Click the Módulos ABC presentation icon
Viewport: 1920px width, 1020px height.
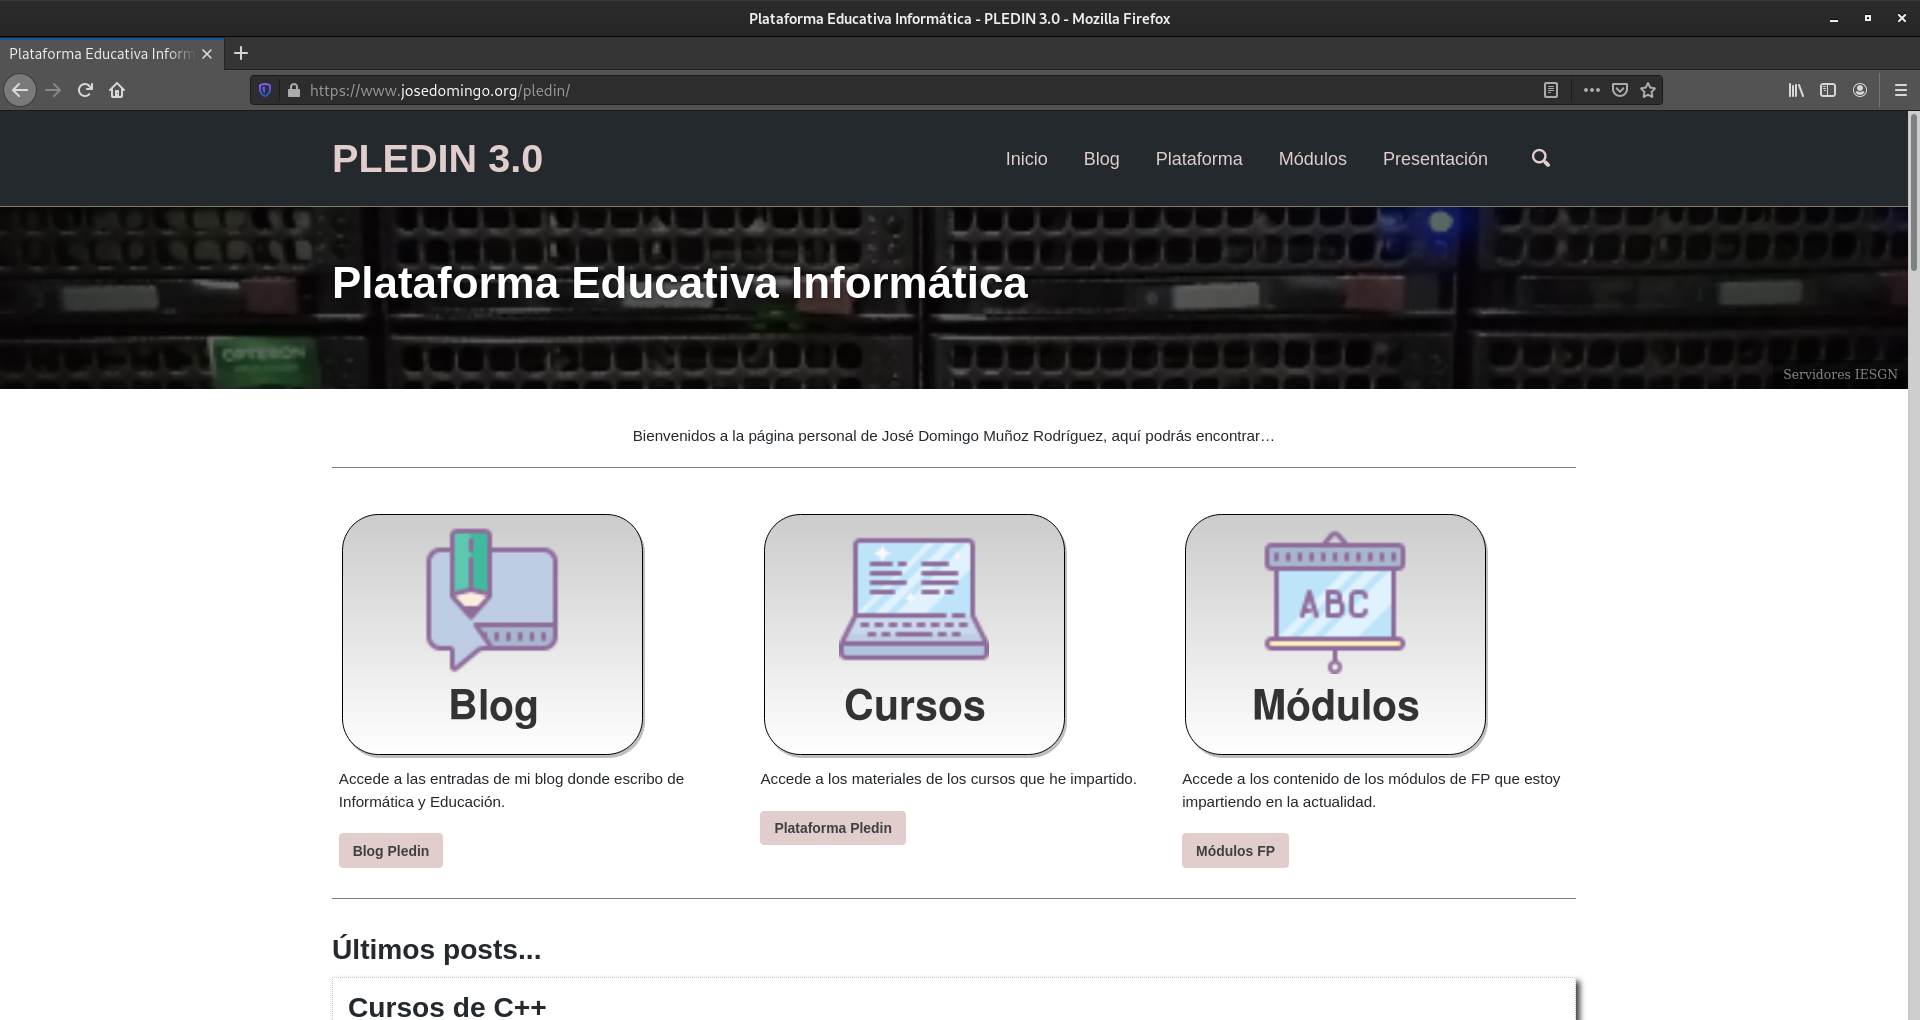tap(1334, 600)
